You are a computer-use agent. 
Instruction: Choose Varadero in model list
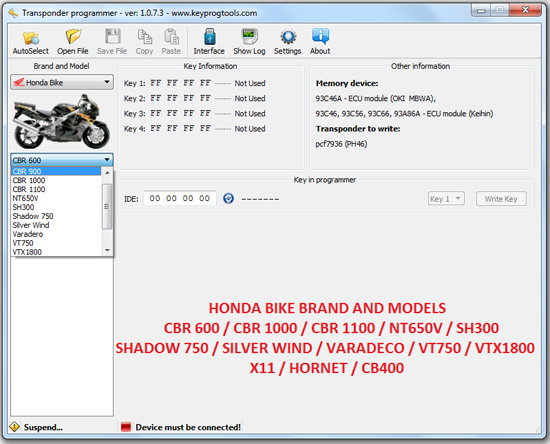(56, 234)
